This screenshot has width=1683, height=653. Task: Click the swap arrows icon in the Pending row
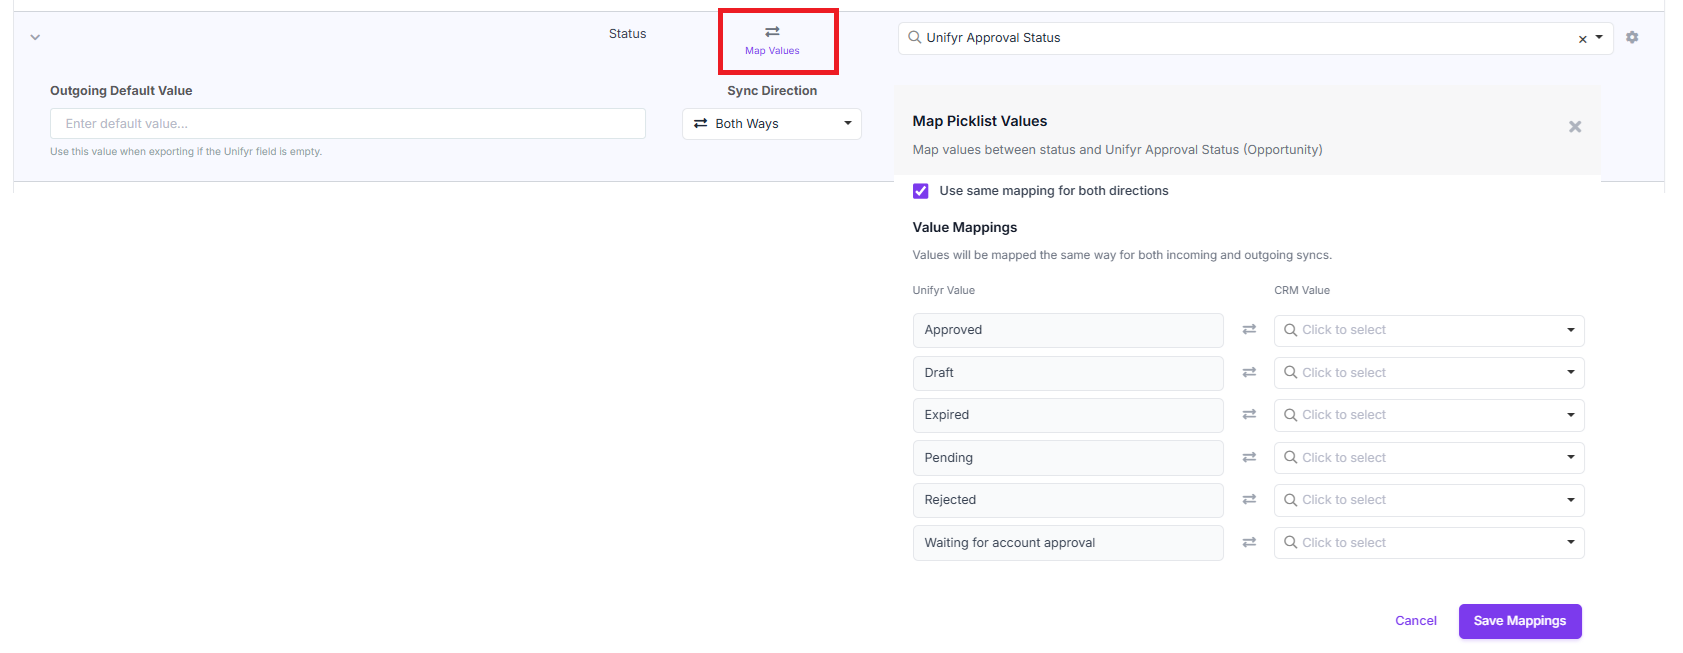coord(1249,457)
